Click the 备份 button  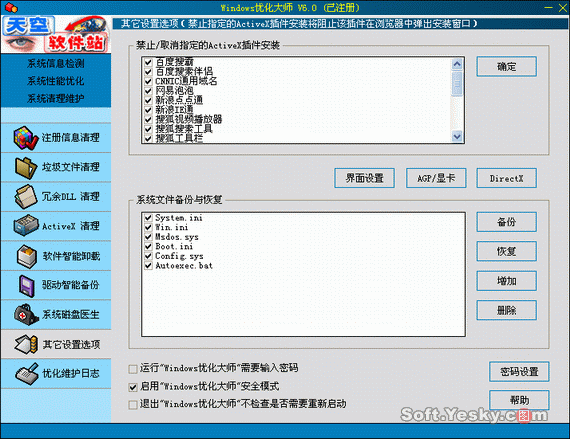point(506,222)
